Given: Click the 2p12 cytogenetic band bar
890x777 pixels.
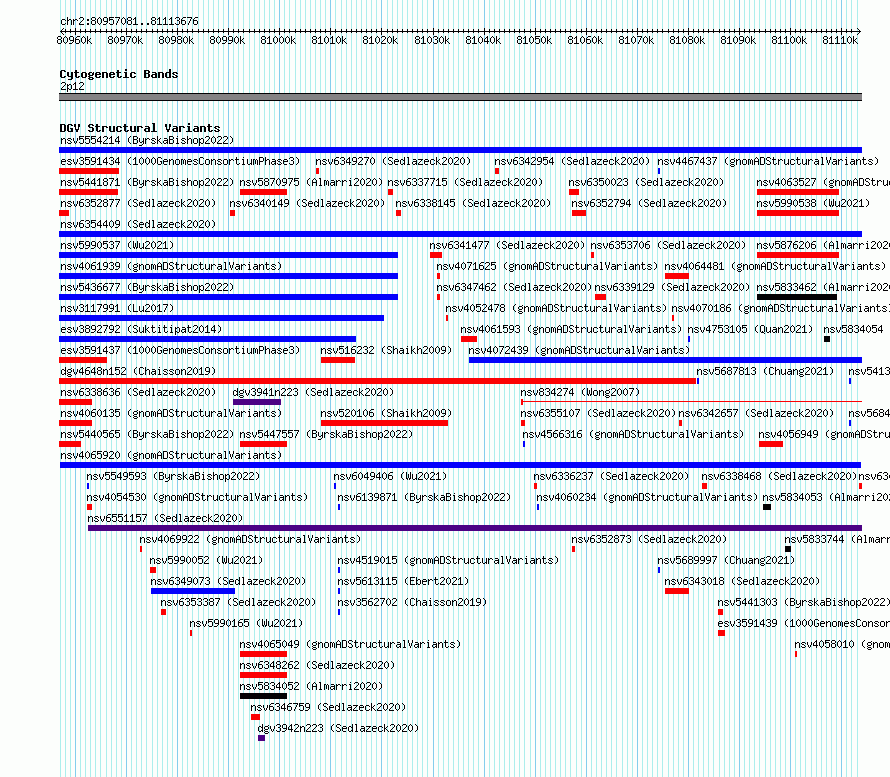Looking at the screenshot, I should pos(460,97).
